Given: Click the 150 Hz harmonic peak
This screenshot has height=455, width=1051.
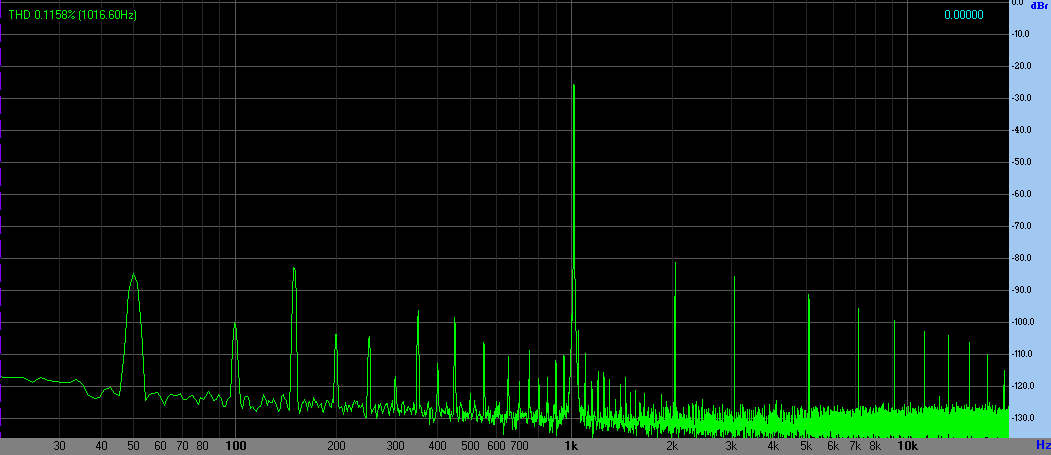Looking at the screenshot, I should pos(294,268).
